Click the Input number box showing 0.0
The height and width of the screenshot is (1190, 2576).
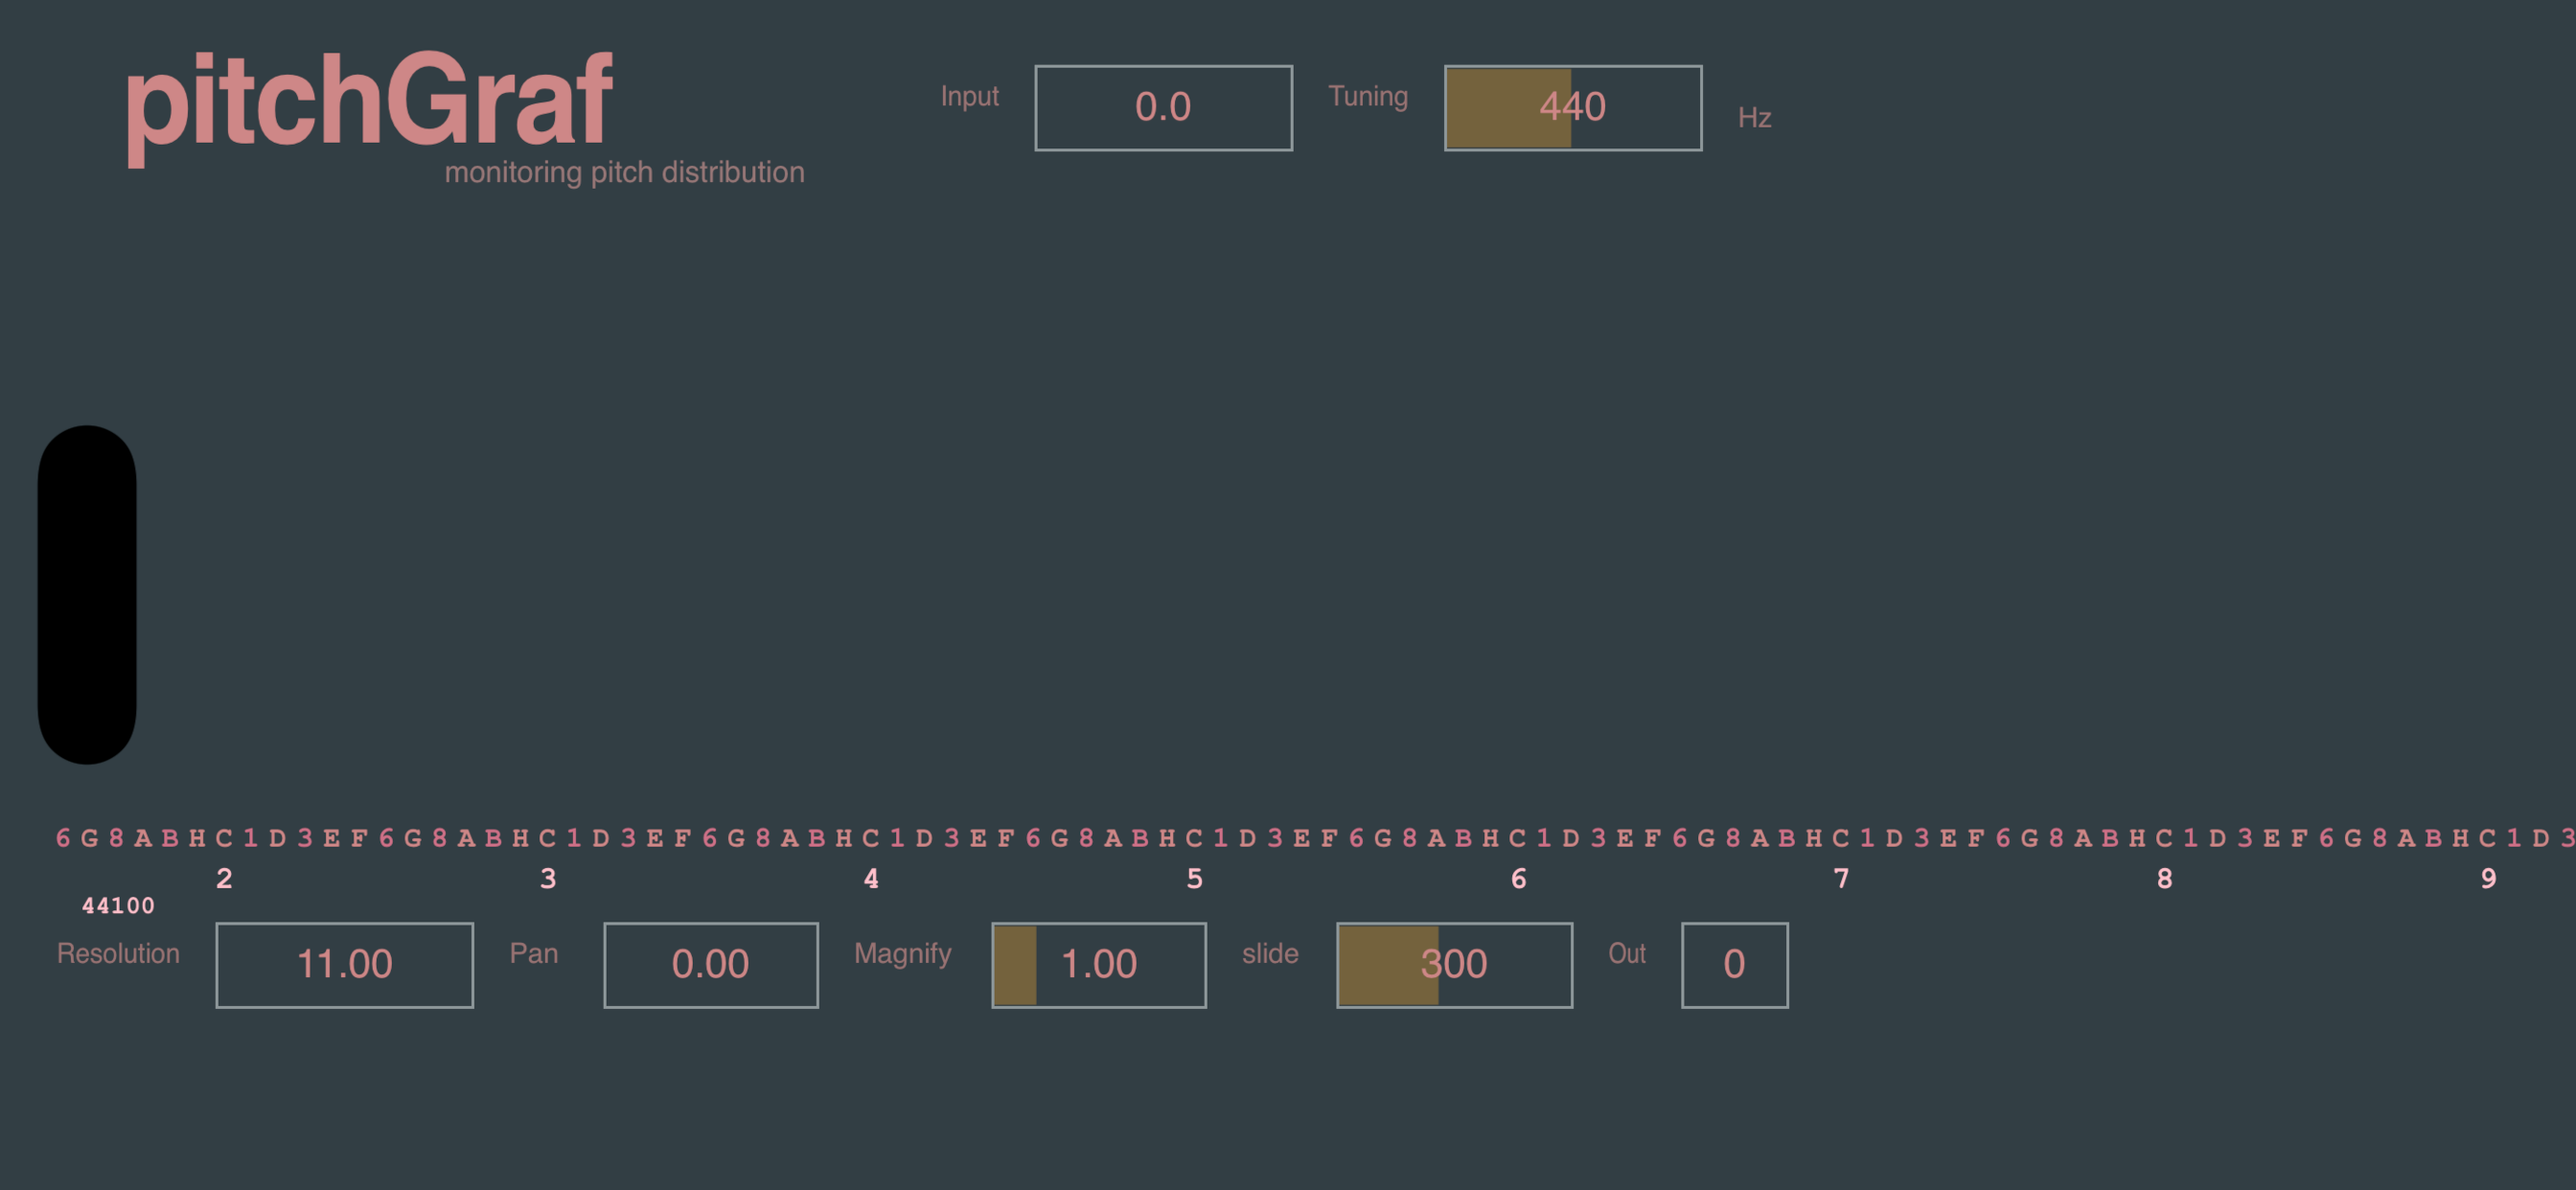tap(1163, 108)
